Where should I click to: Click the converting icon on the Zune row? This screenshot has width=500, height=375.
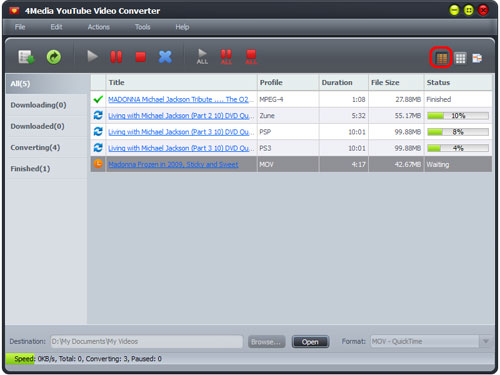(98, 115)
